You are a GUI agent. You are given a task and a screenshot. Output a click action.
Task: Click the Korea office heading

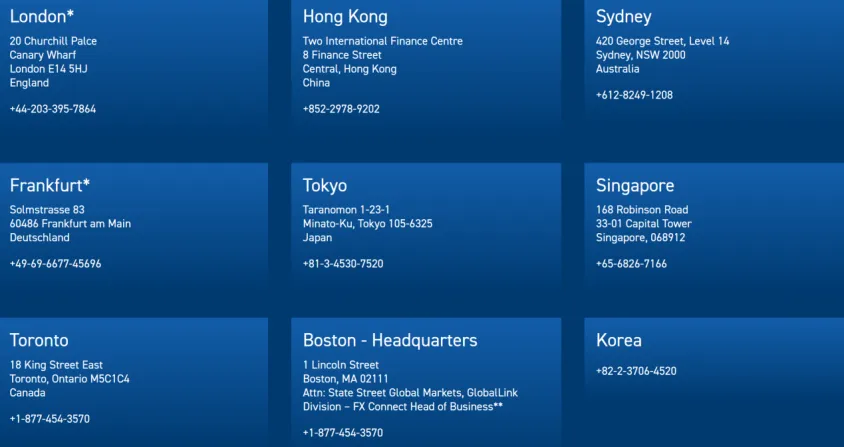click(619, 340)
